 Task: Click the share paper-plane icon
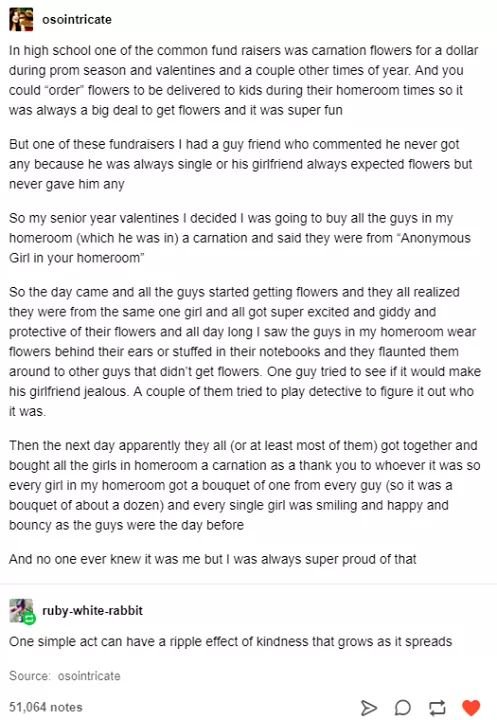point(368,708)
